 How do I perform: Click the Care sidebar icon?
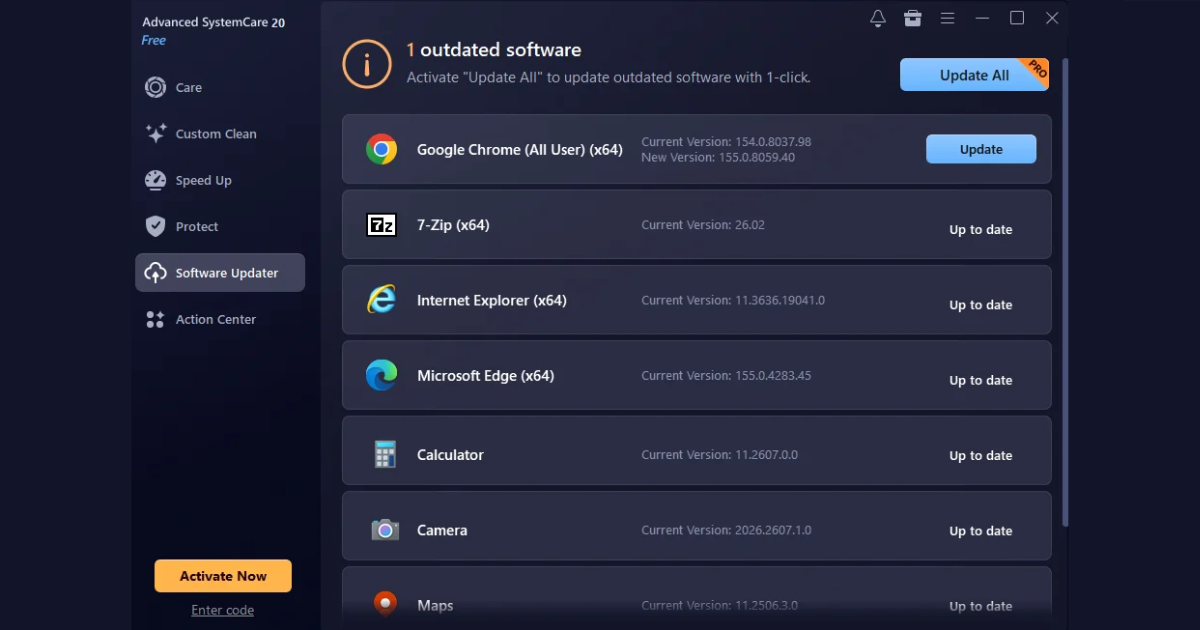(155, 88)
